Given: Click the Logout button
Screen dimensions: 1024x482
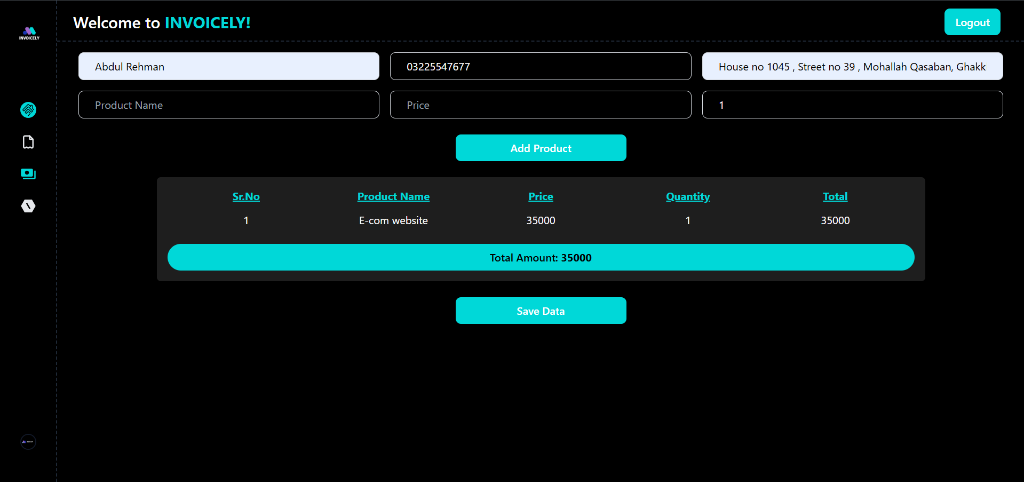Looking at the screenshot, I should [x=972, y=22].
